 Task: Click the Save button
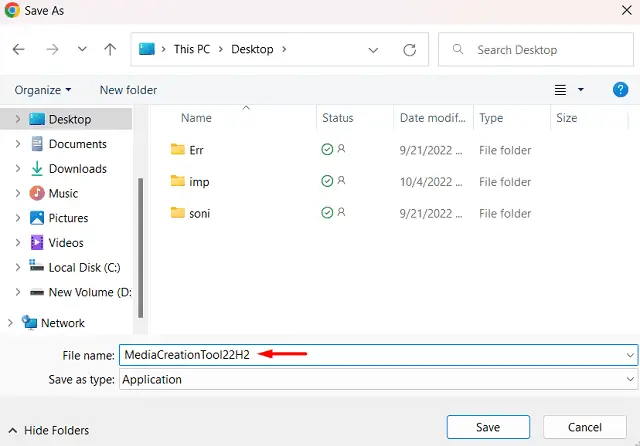[x=488, y=427]
